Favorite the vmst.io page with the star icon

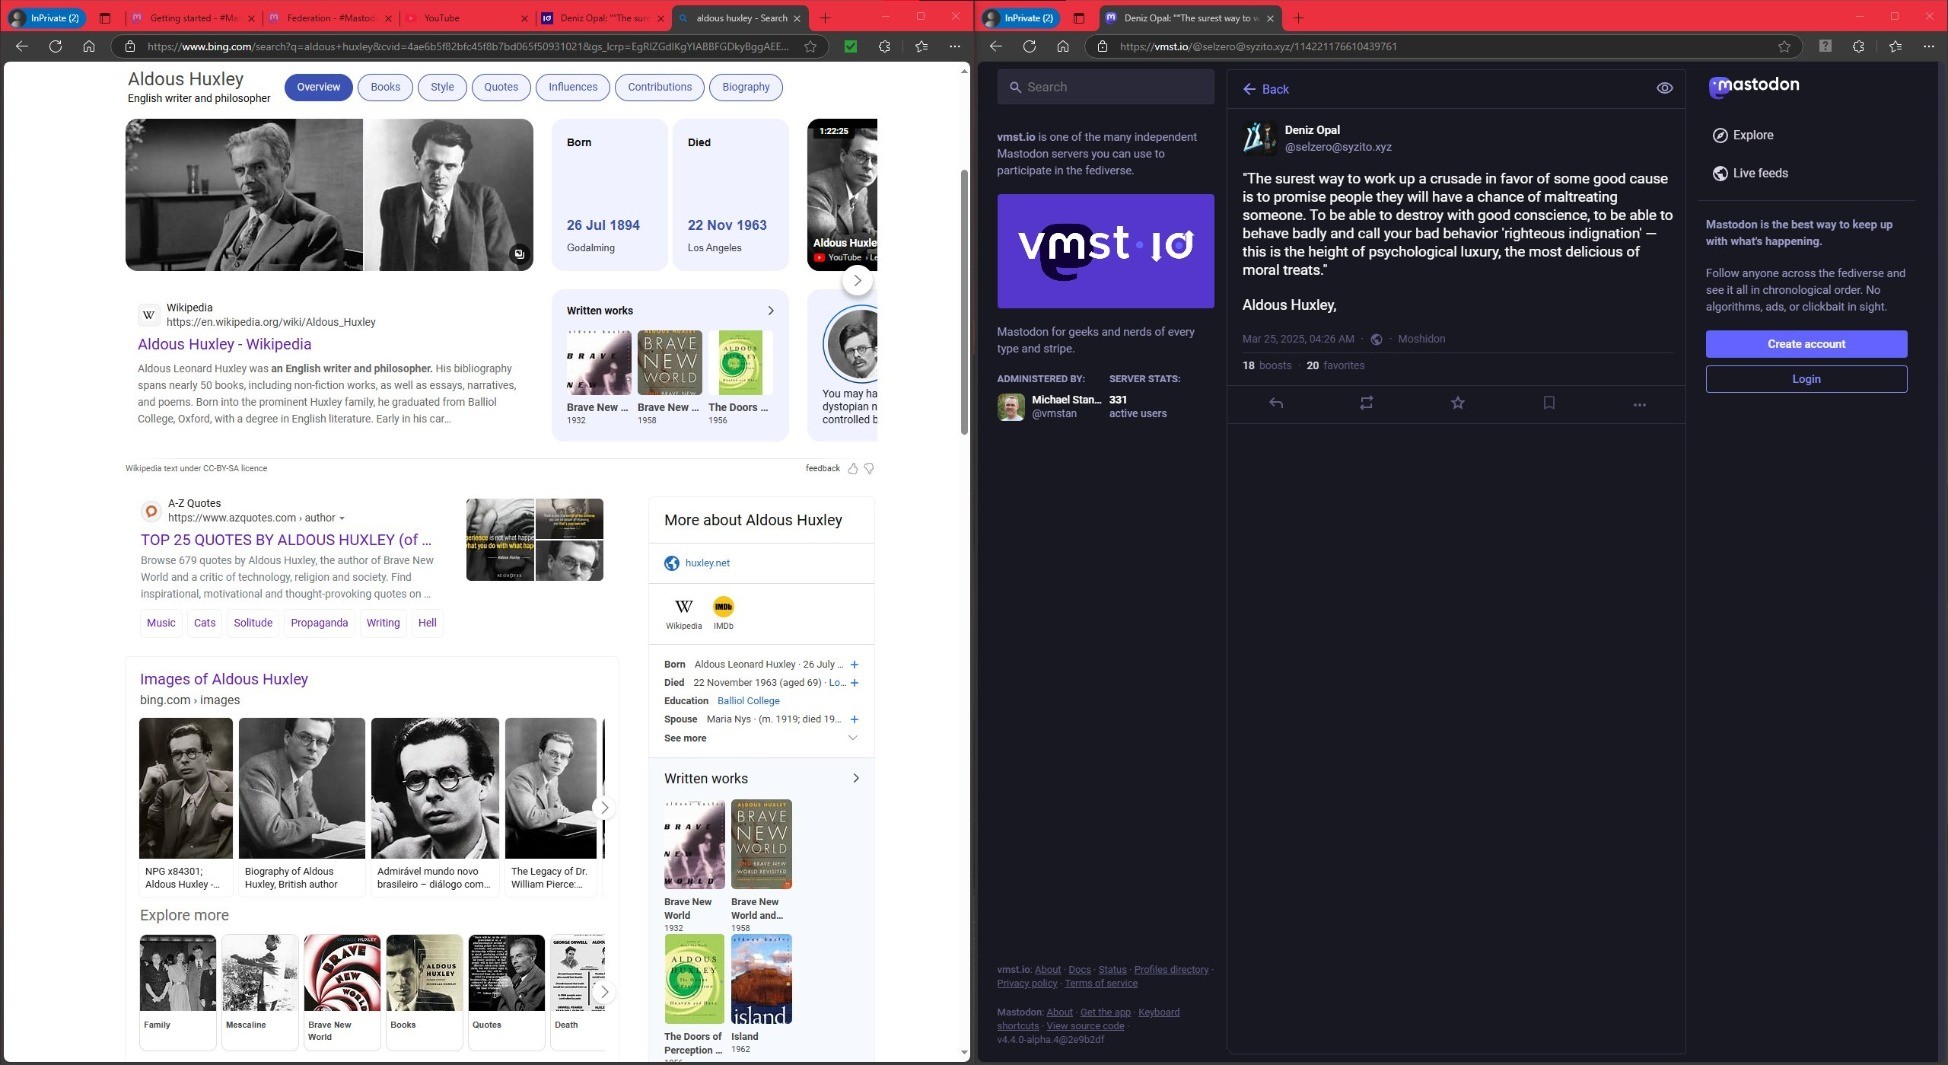coord(1784,46)
